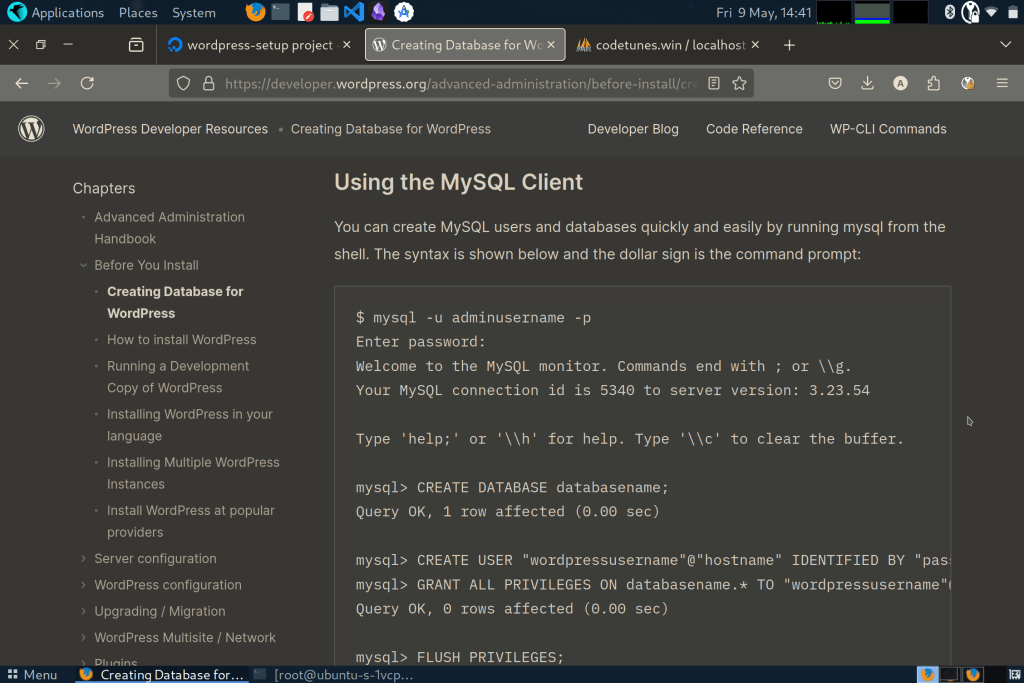
Task: Open the Wi-Fi network tray icon
Action: [x=991, y=12]
